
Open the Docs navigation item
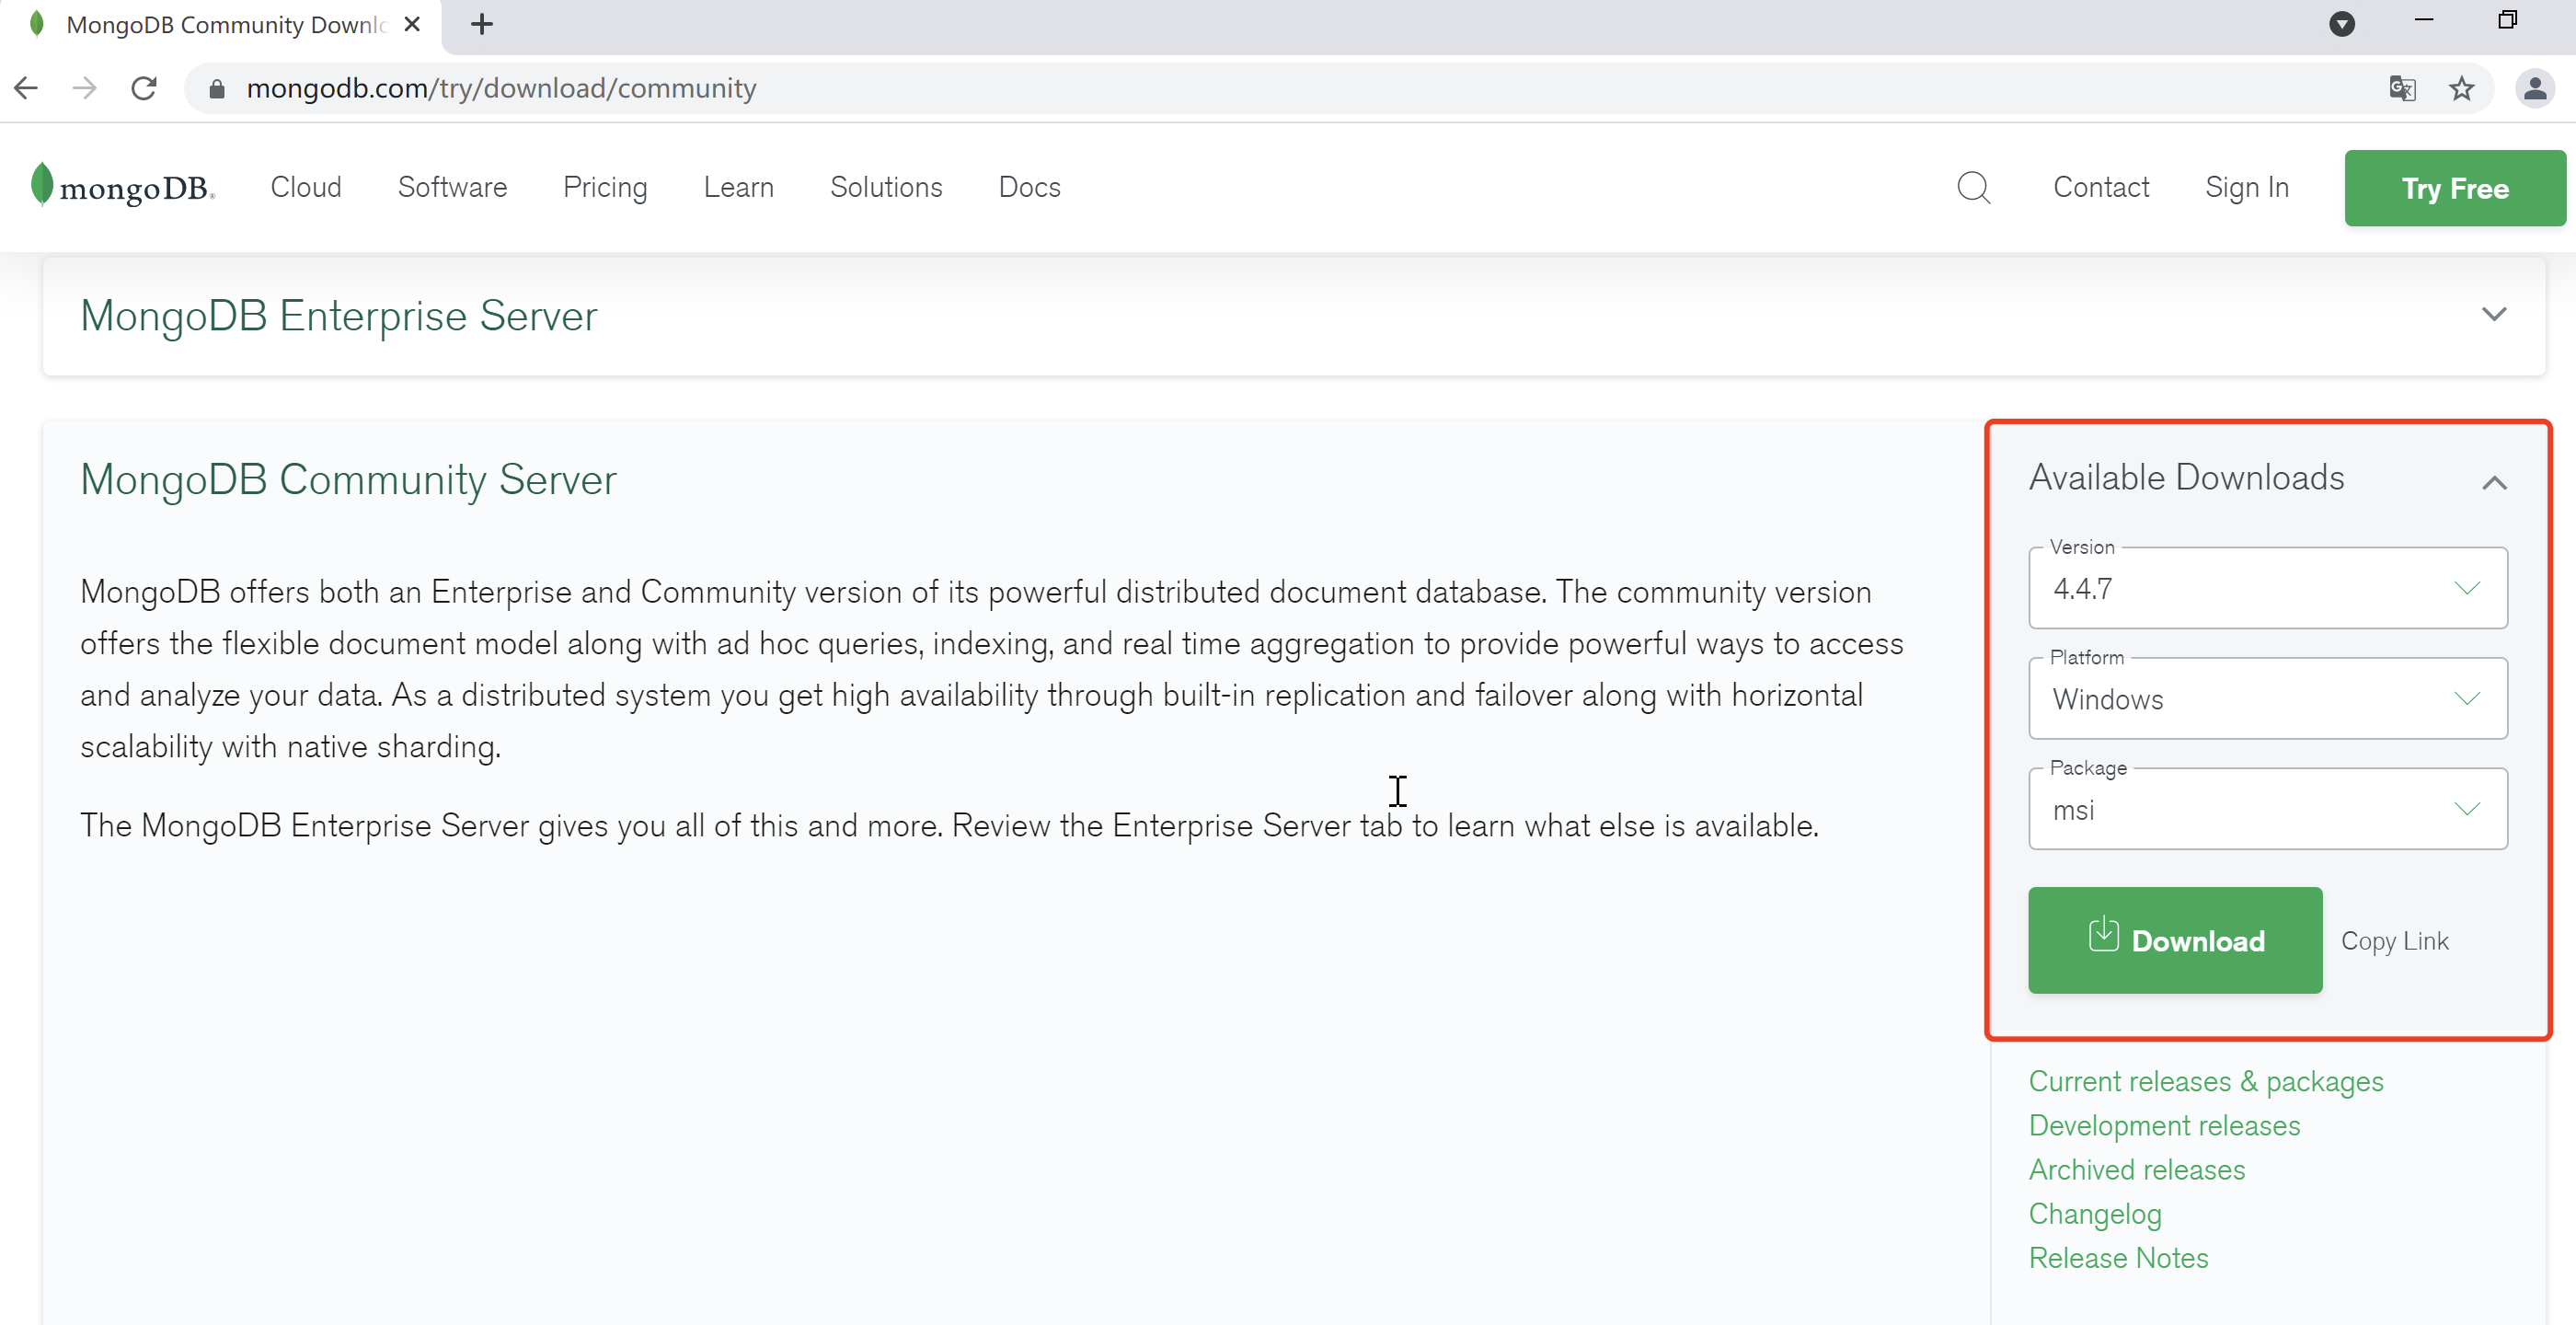[1029, 187]
